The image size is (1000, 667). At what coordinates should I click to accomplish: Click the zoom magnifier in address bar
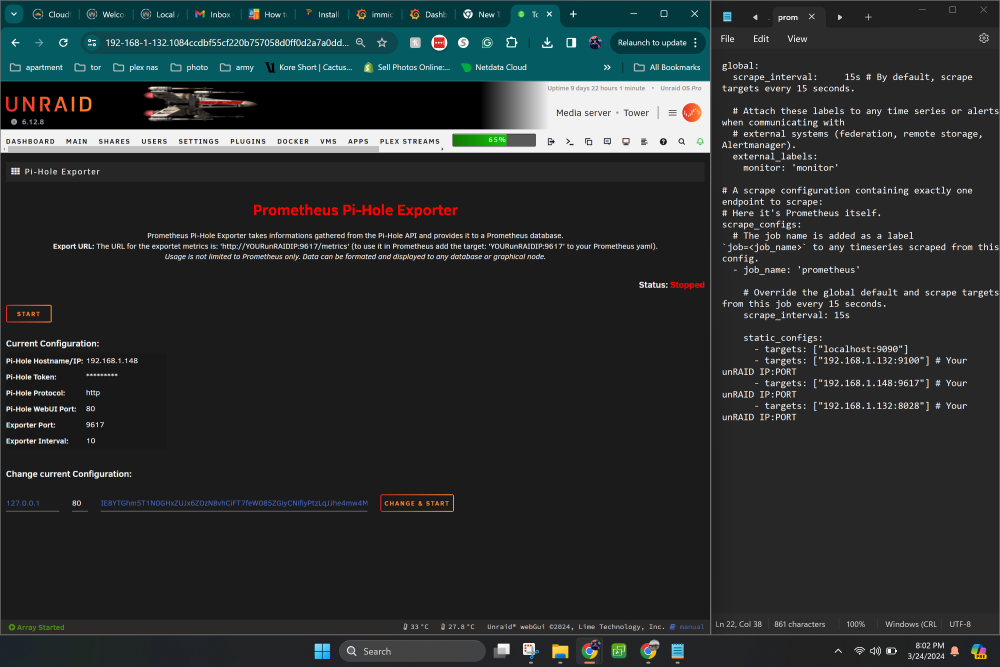point(360,43)
